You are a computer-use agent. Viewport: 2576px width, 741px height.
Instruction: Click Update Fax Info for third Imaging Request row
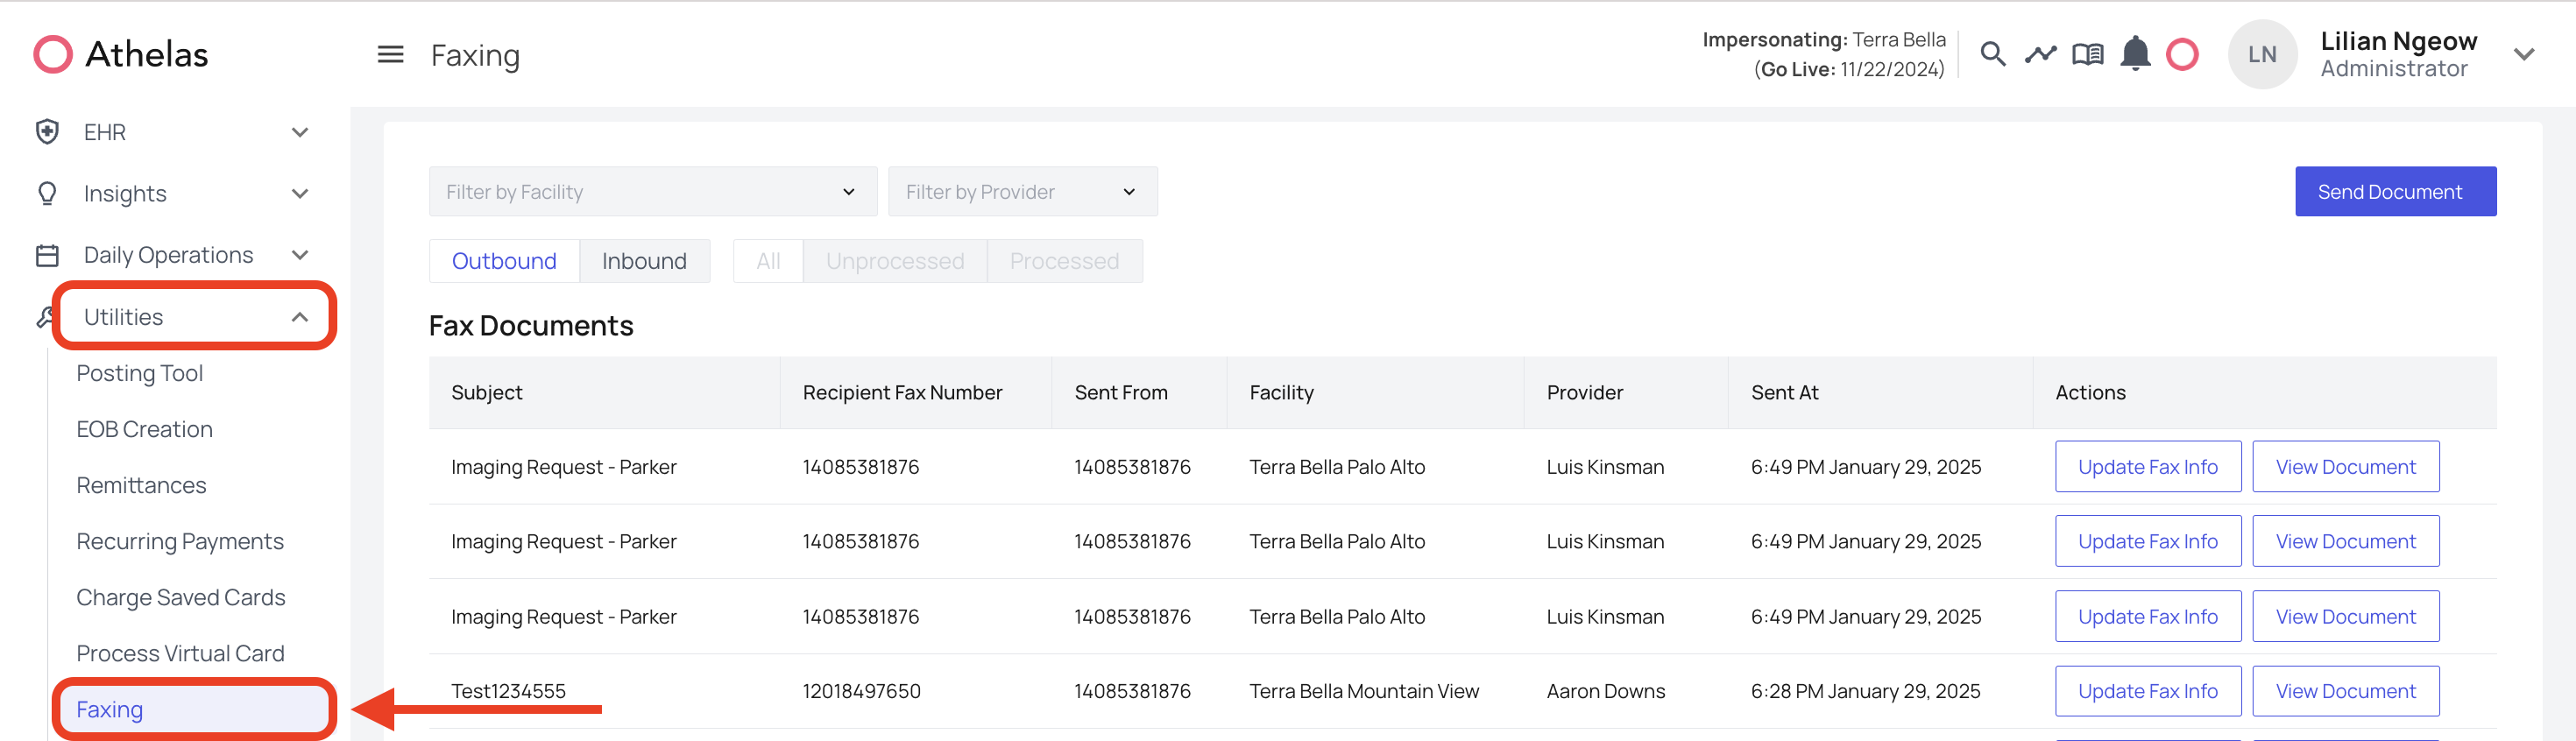pyautogui.click(x=2147, y=616)
